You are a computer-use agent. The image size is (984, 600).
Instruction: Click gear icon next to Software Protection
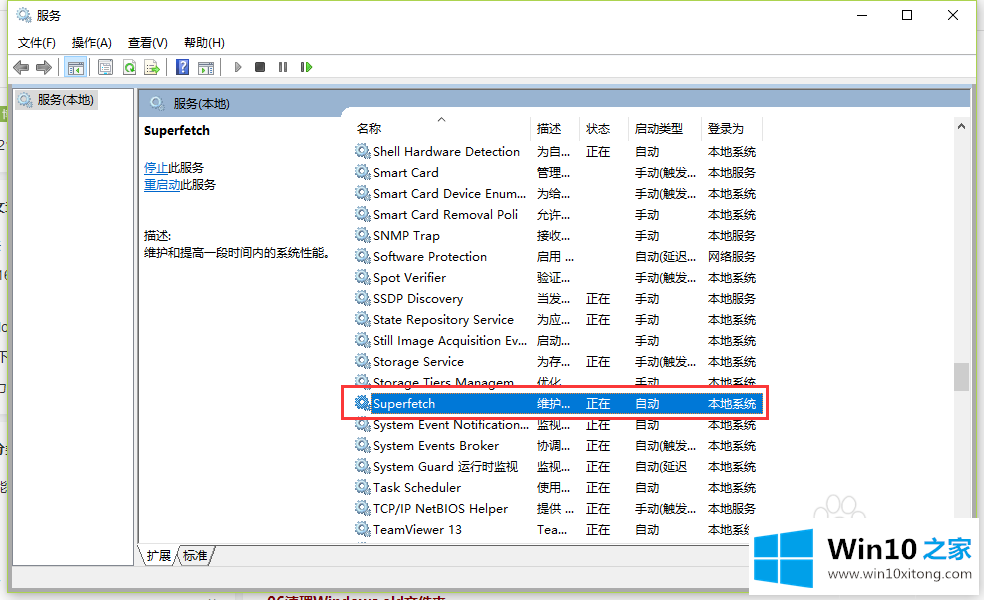click(x=362, y=256)
